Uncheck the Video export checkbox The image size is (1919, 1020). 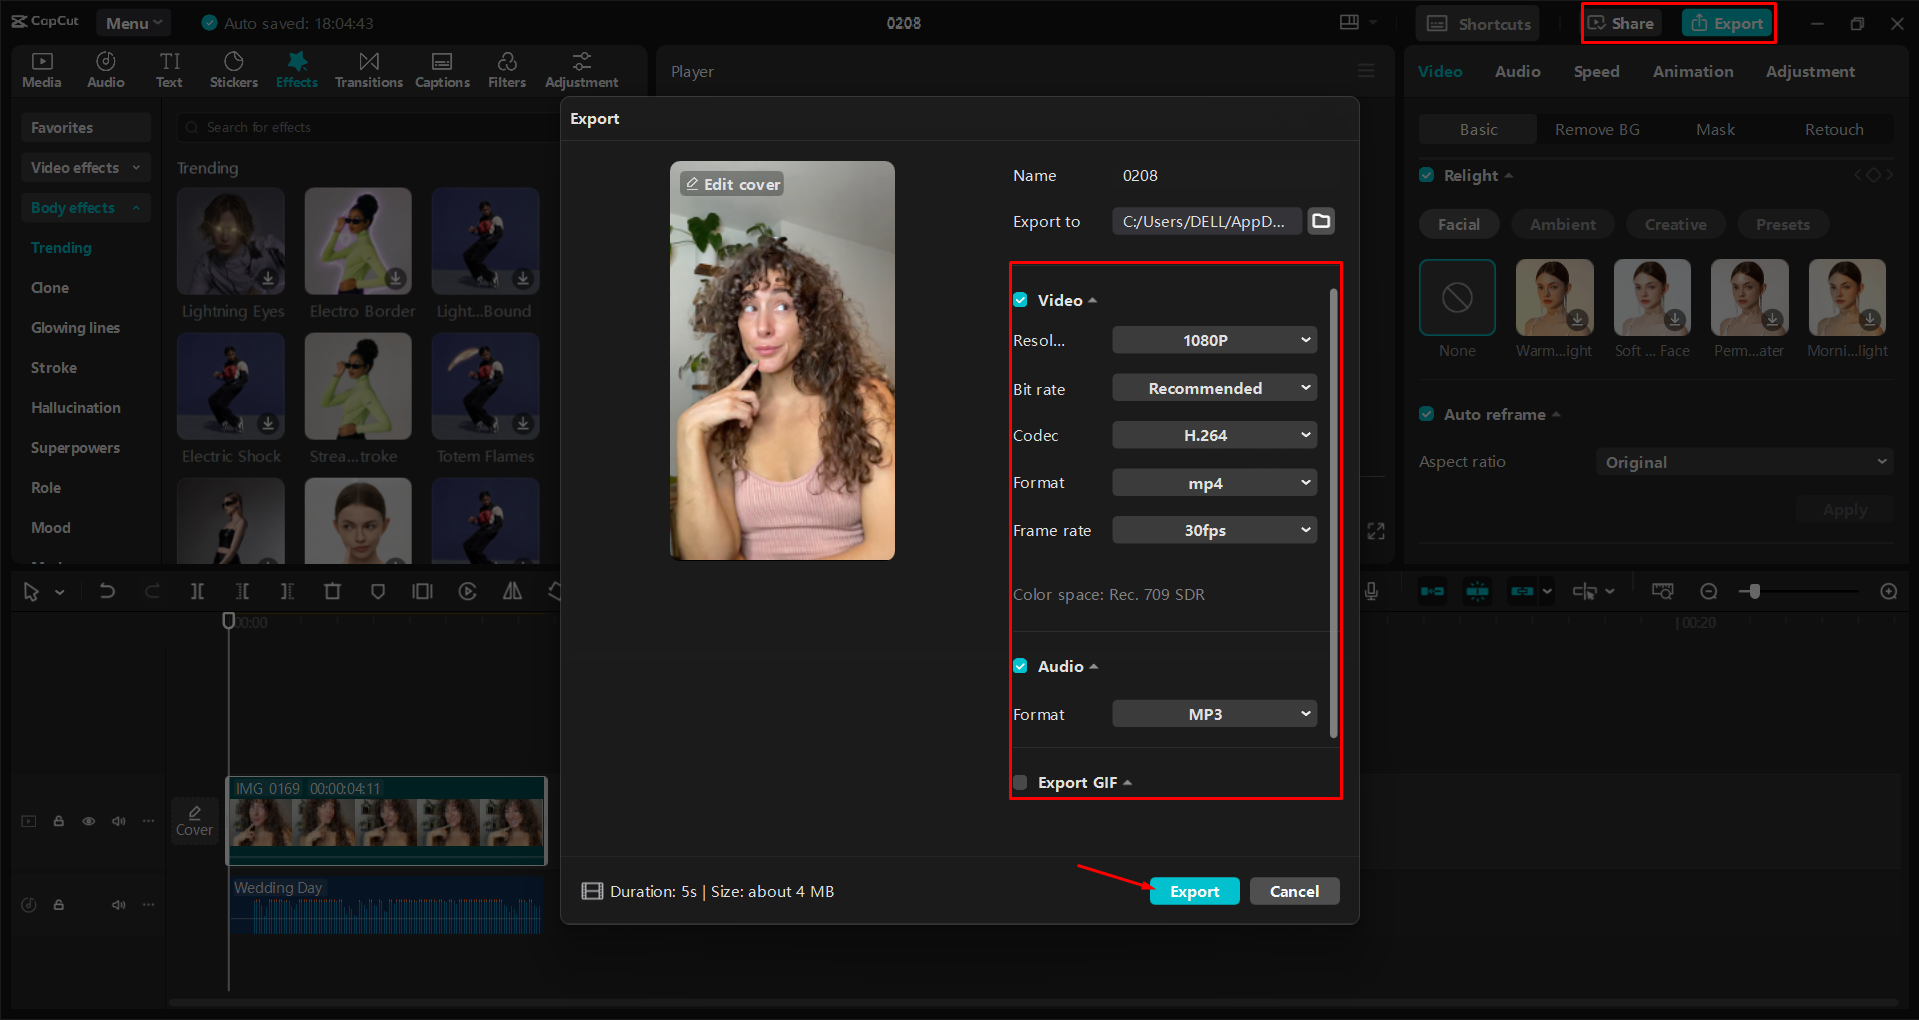pos(1020,300)
